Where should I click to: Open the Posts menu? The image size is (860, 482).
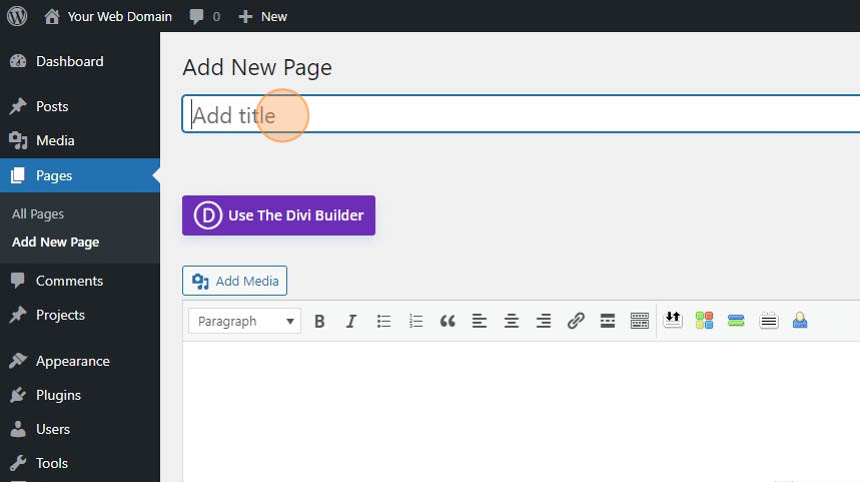(52, 106)
